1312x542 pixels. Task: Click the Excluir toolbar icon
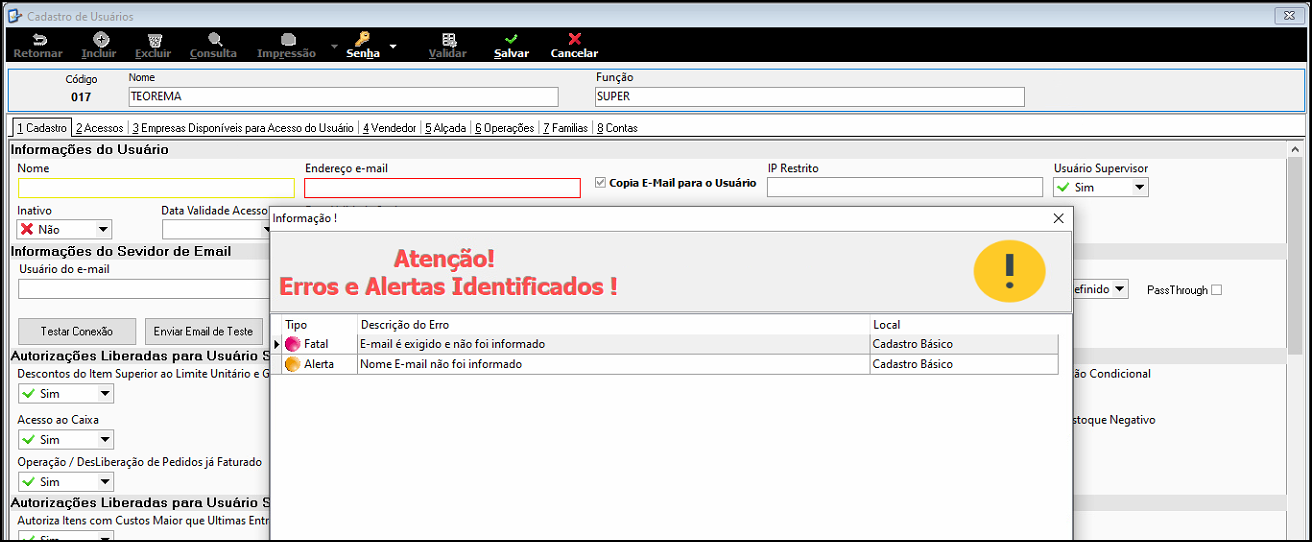tap(153, 39)
